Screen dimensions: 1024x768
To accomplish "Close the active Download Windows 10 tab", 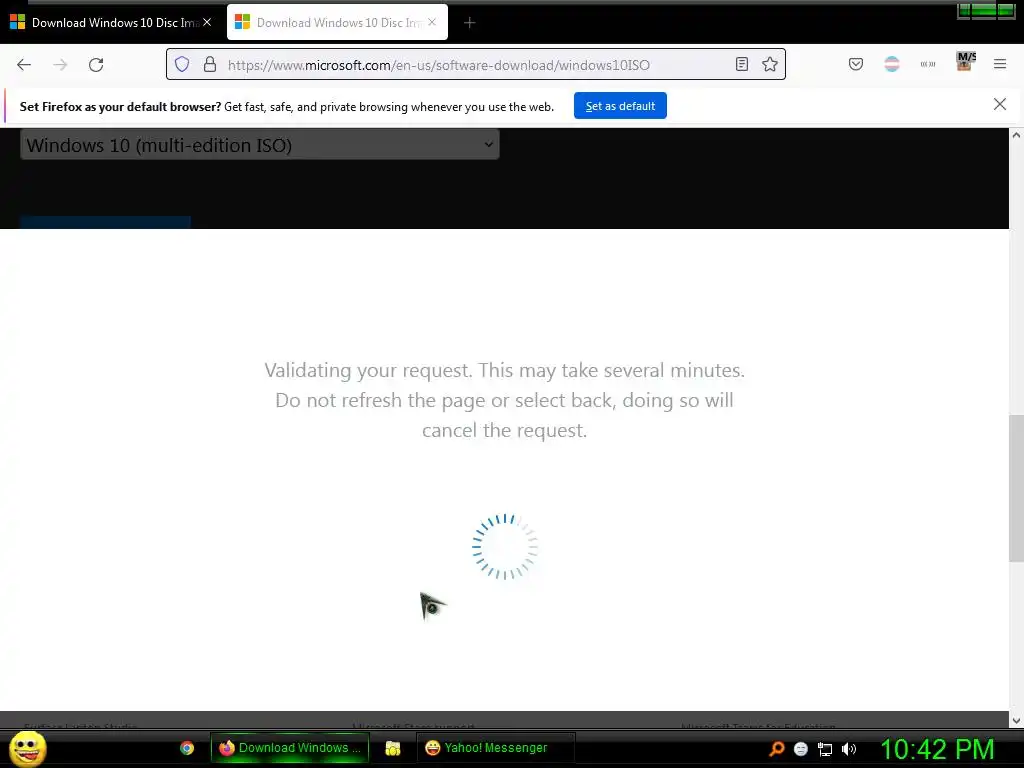I will click(432, 22).
